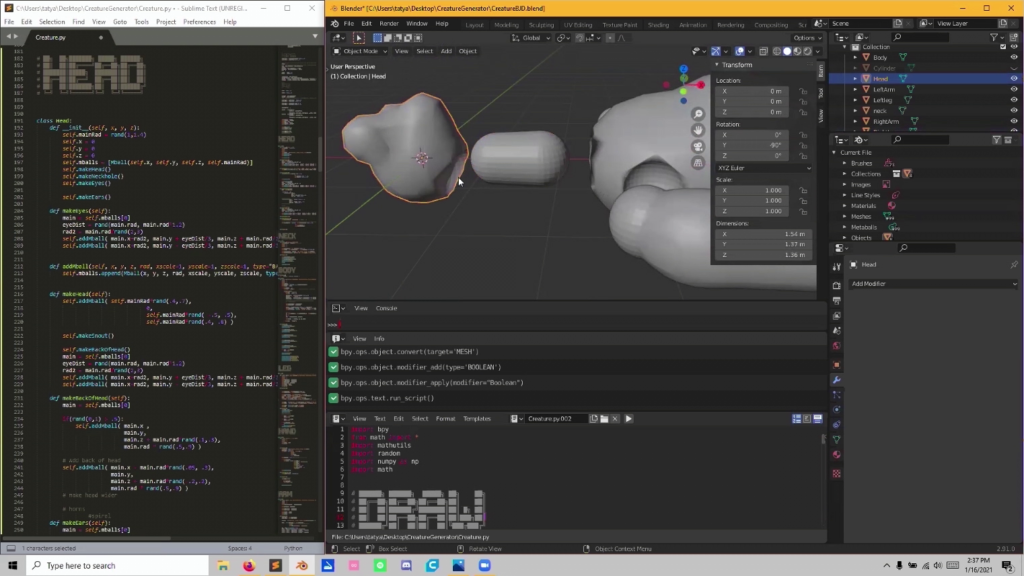Open the Texture properties tab icon
1024x576 pixels.
(837, 473)
